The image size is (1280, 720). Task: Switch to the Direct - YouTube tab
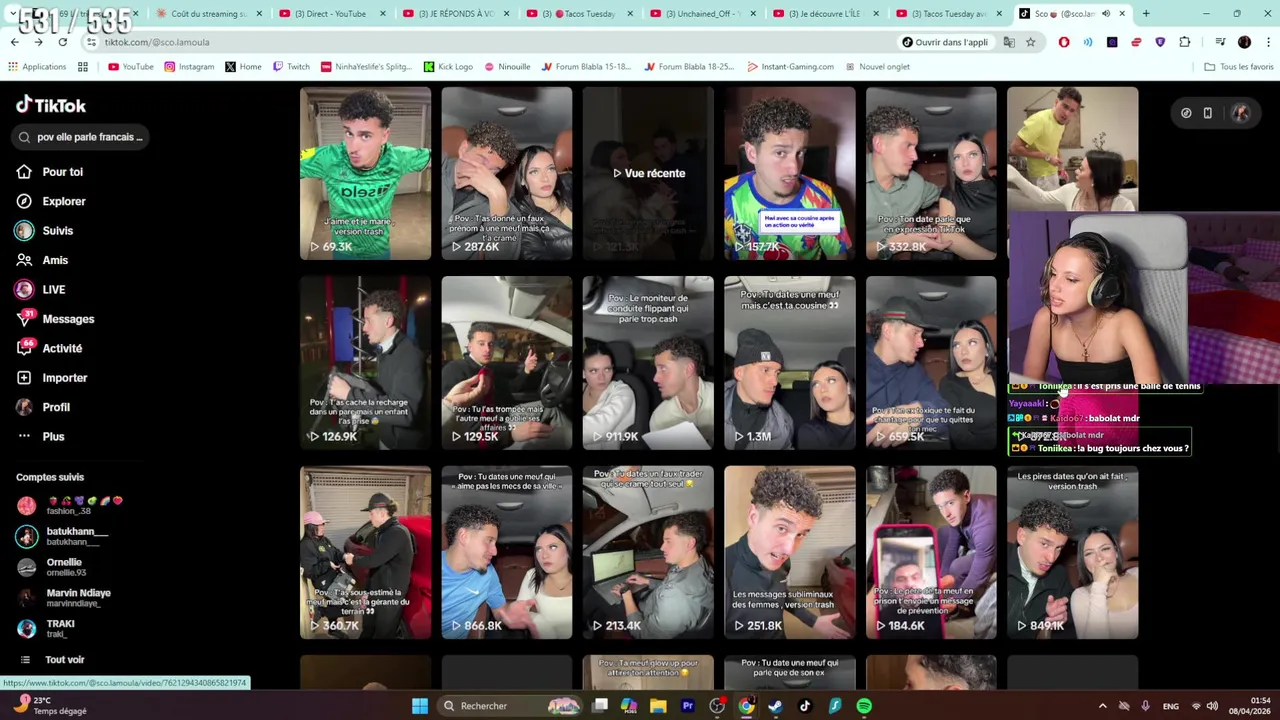tap(330, 14)
